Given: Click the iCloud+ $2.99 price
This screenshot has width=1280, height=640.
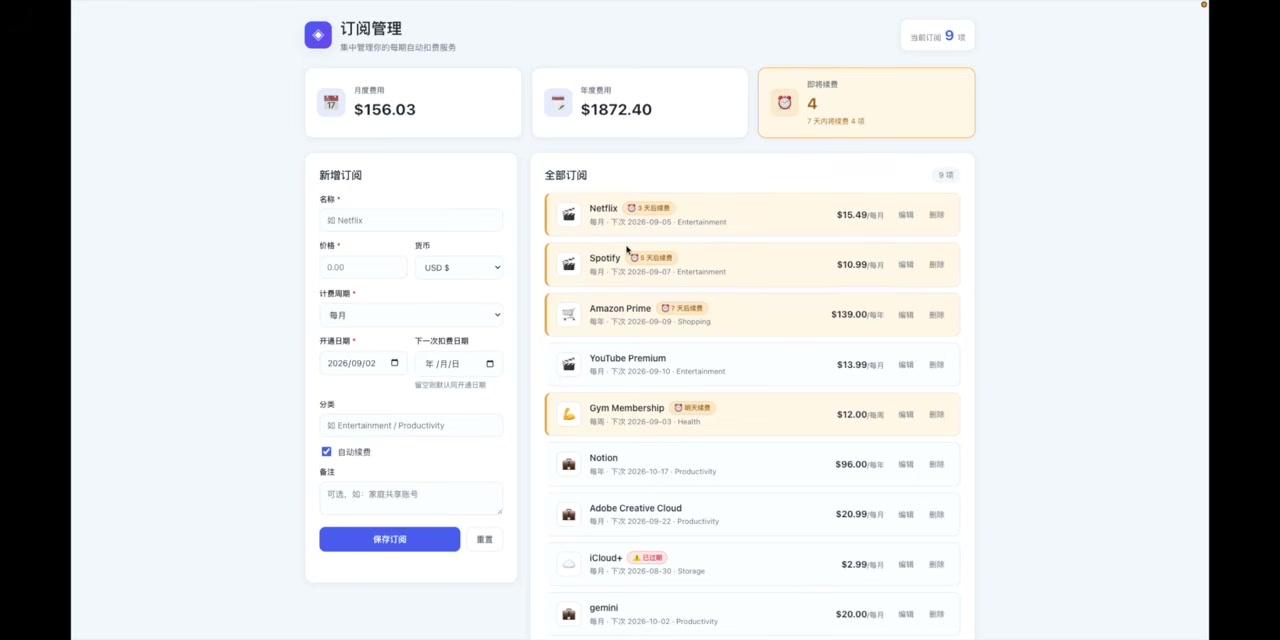Looking at the screenshot, I should pyautogui.click(x=854, y=564).
